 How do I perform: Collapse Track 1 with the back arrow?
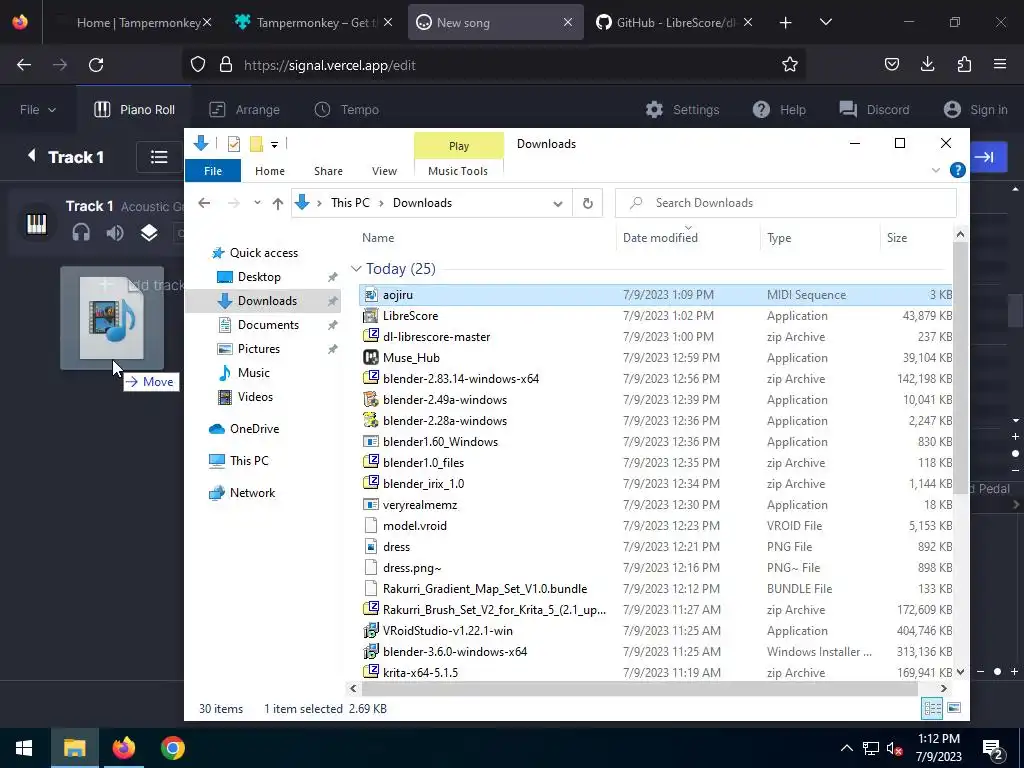[x=31, y=155]
